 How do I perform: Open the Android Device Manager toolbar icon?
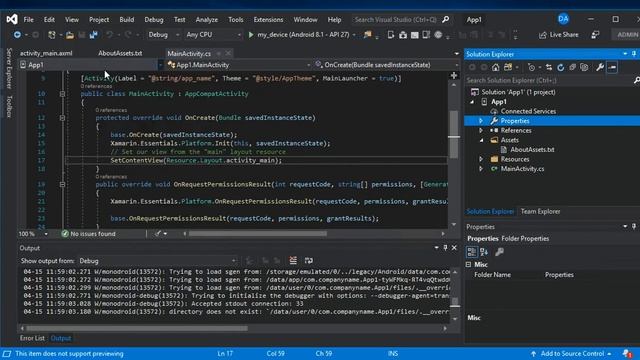tap(391, 35)
